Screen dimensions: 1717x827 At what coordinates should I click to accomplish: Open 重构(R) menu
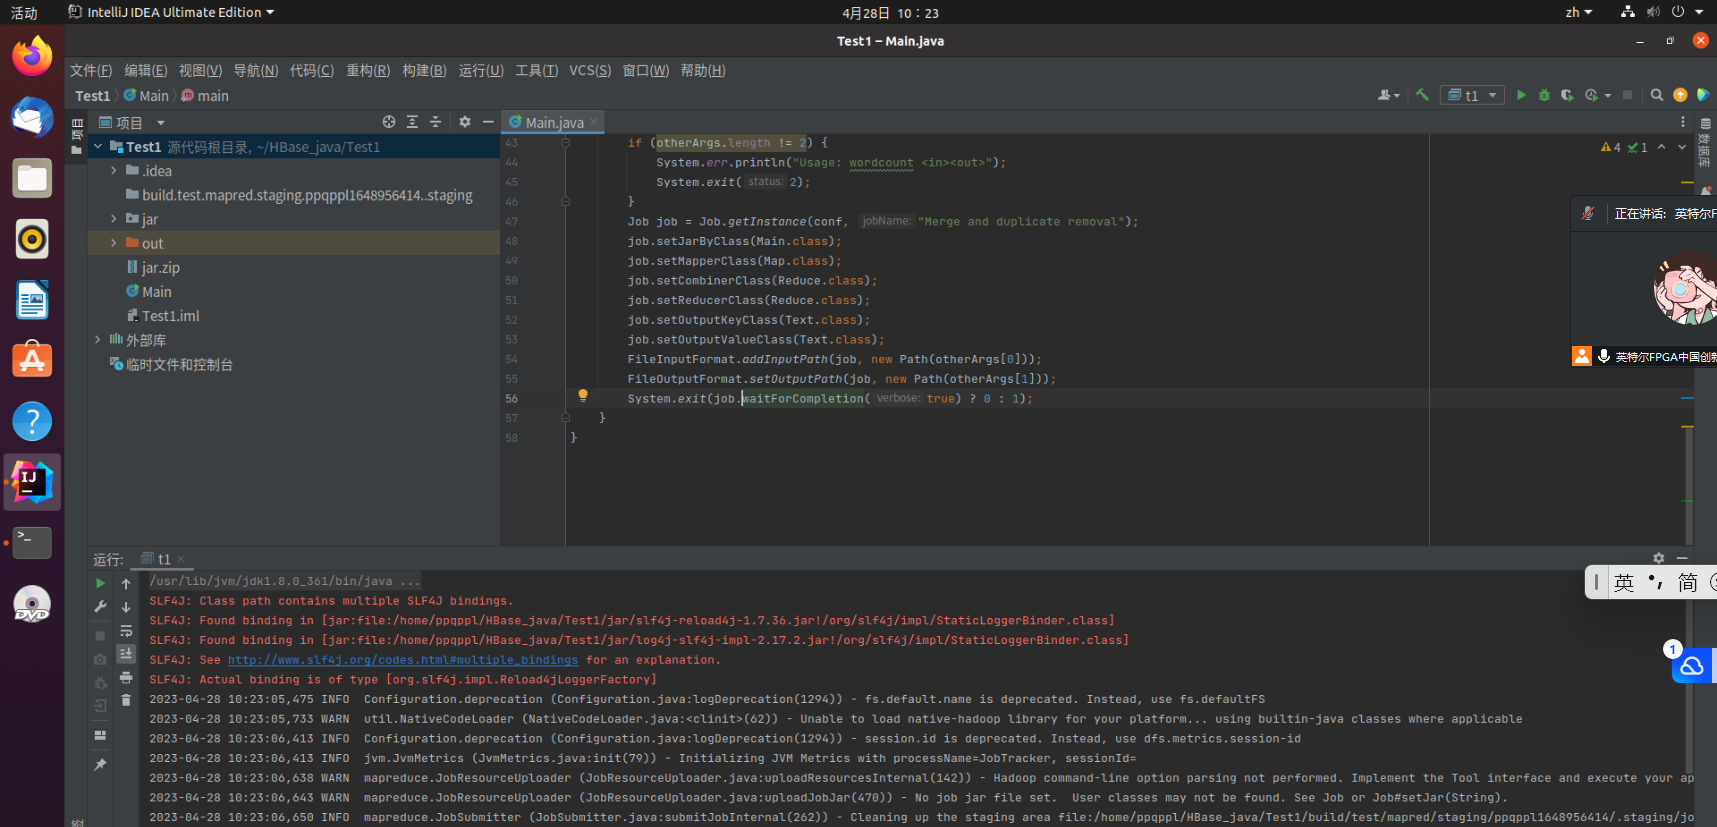(x=368, y=70)
